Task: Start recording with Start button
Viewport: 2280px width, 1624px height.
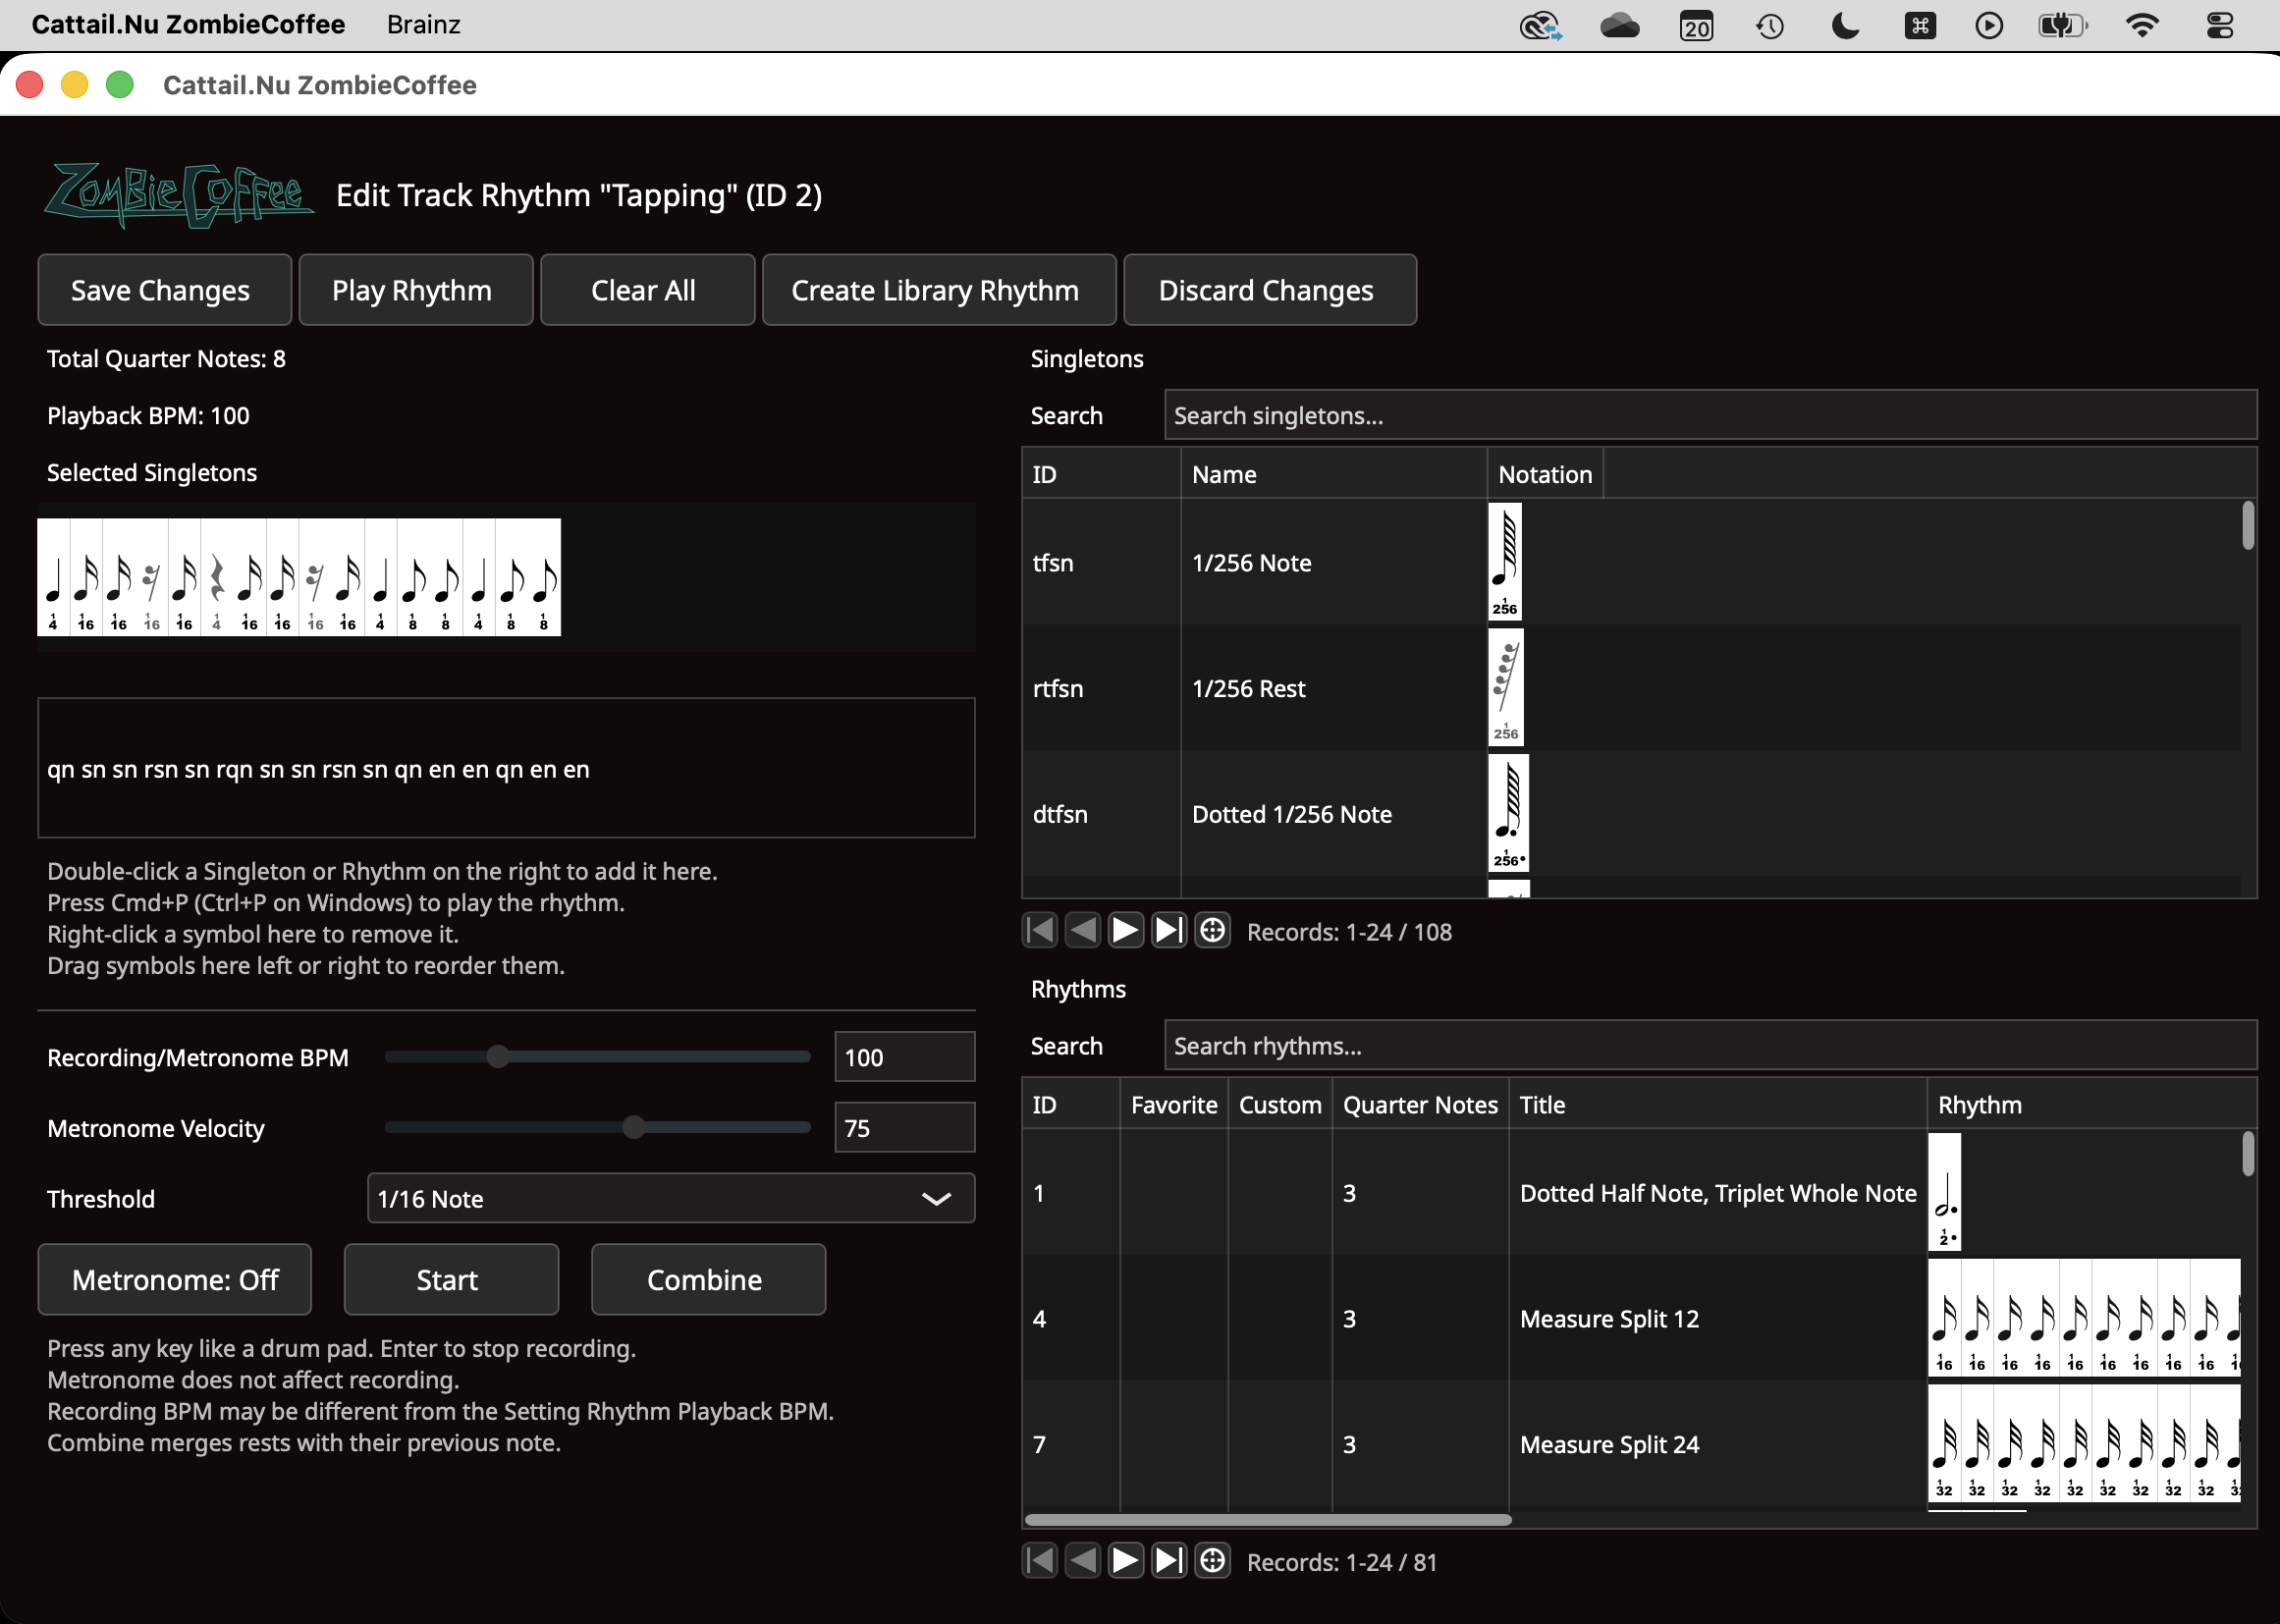Action: point(451,1280)
